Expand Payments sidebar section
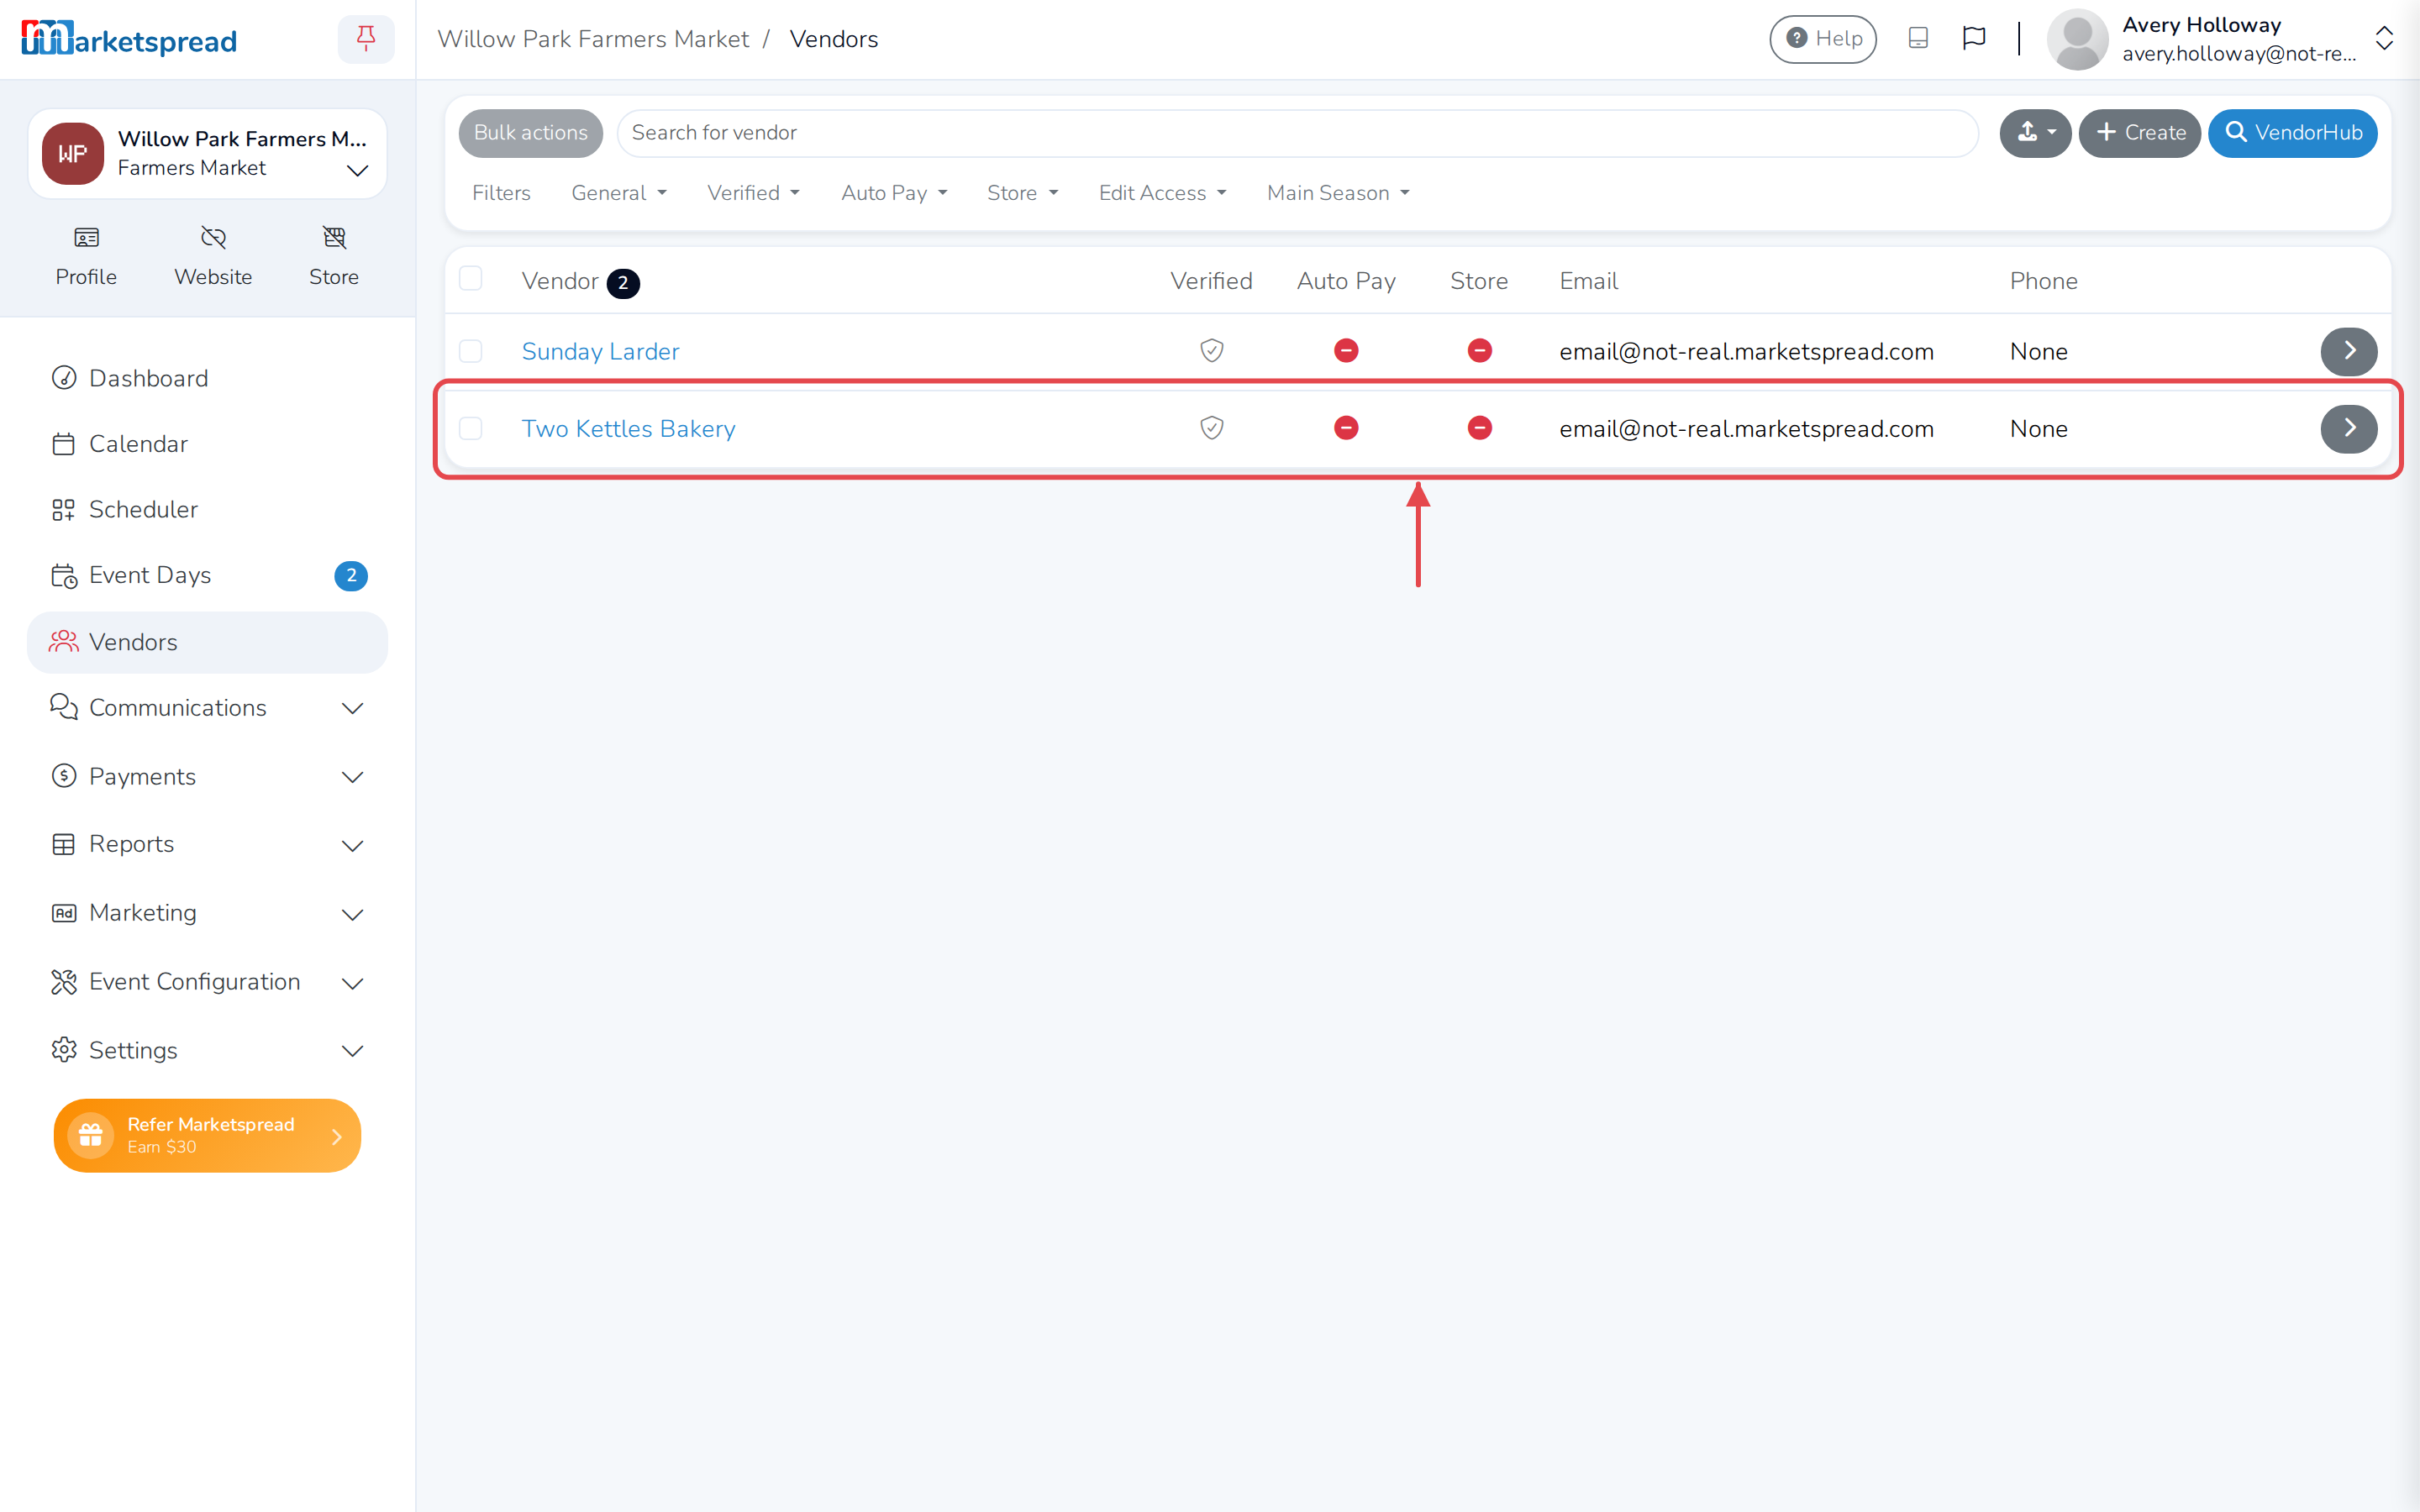Viewport: 2420px width, 1512px height. [207, 777]
